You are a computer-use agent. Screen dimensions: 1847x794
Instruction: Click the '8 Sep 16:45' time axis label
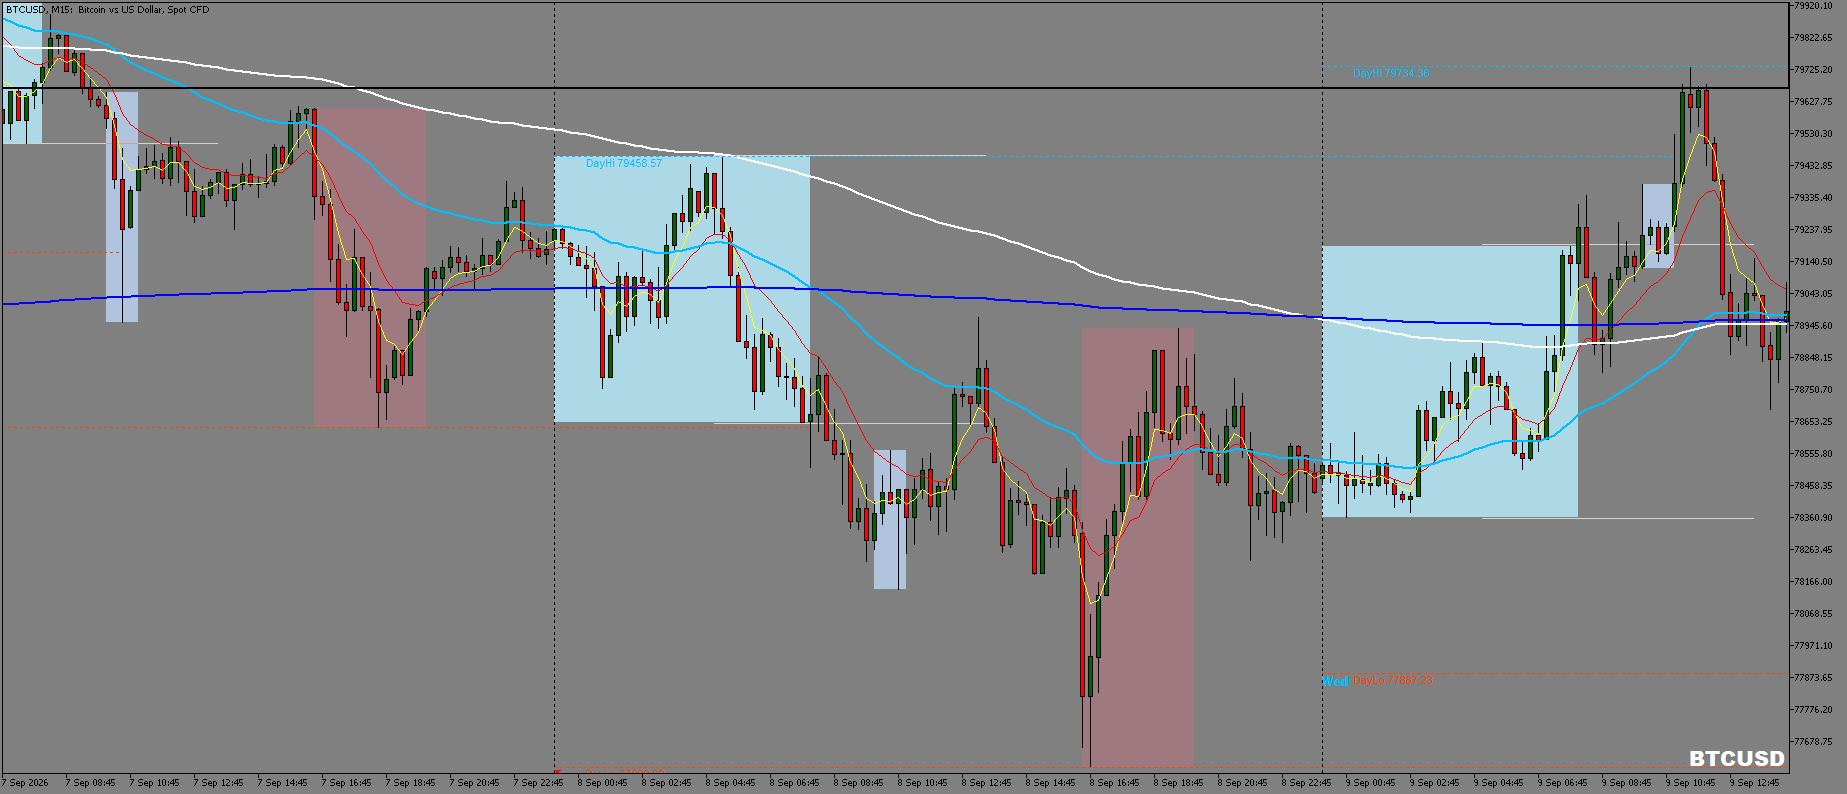tap(1114, 783)
